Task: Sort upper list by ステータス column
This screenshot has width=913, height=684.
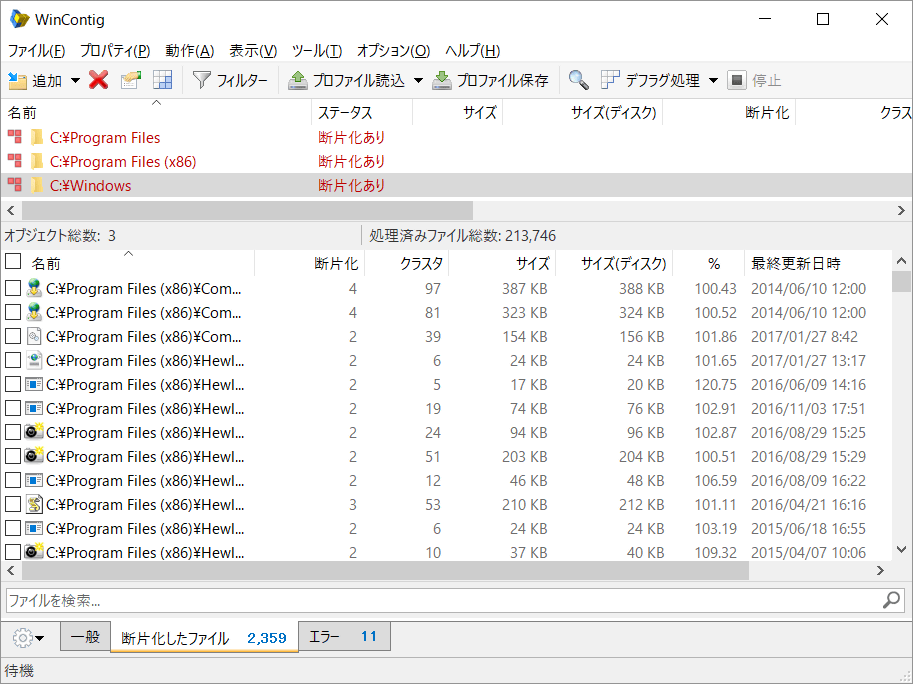Action: 362,112
